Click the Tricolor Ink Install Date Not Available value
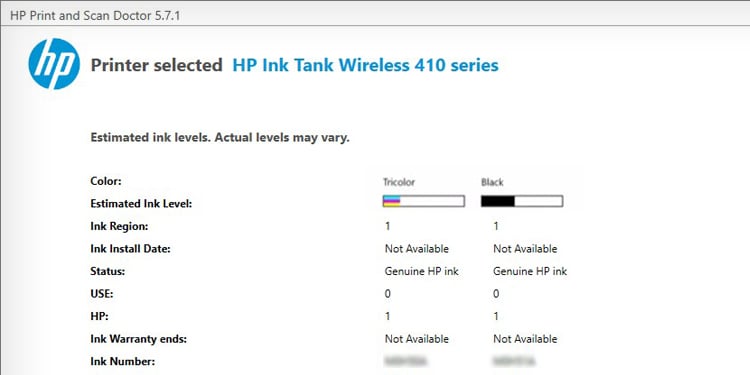 417,249
